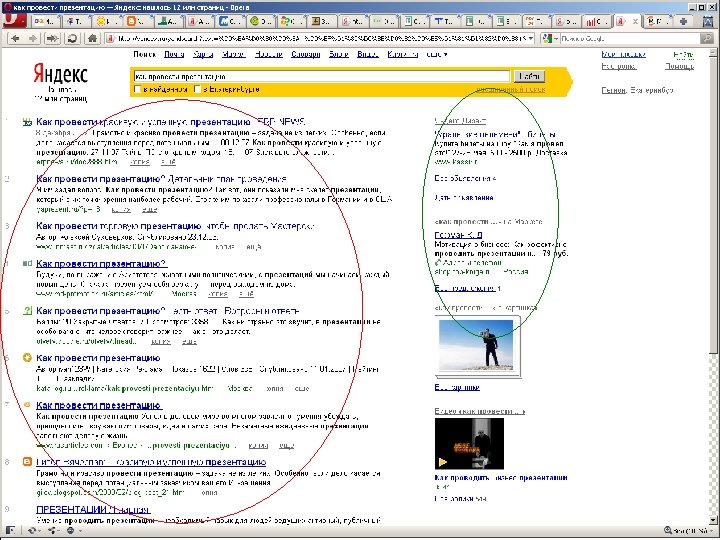Screen dimensions: 720x540
Task: Click the vertical scrollbar up arrow
Action: 713,54
